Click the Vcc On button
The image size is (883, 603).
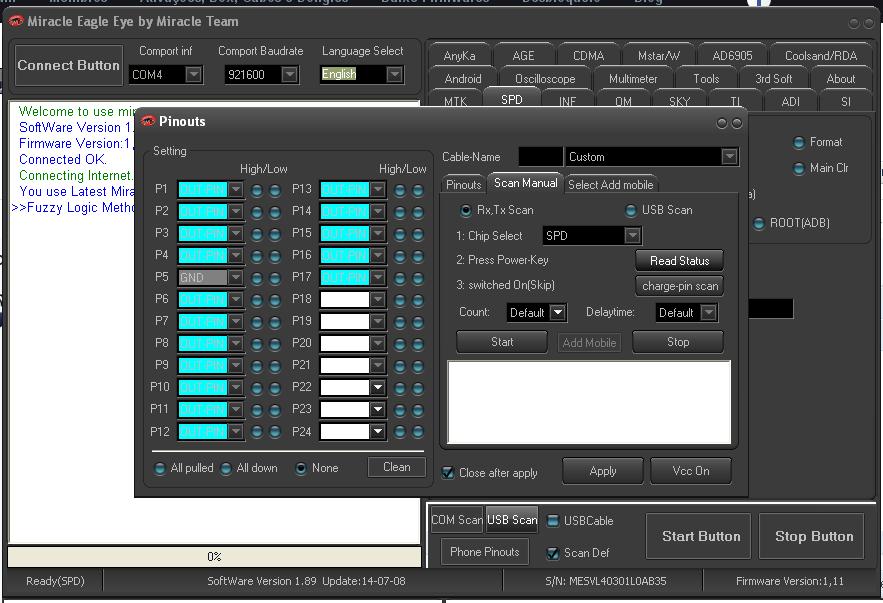click(691, 471)
